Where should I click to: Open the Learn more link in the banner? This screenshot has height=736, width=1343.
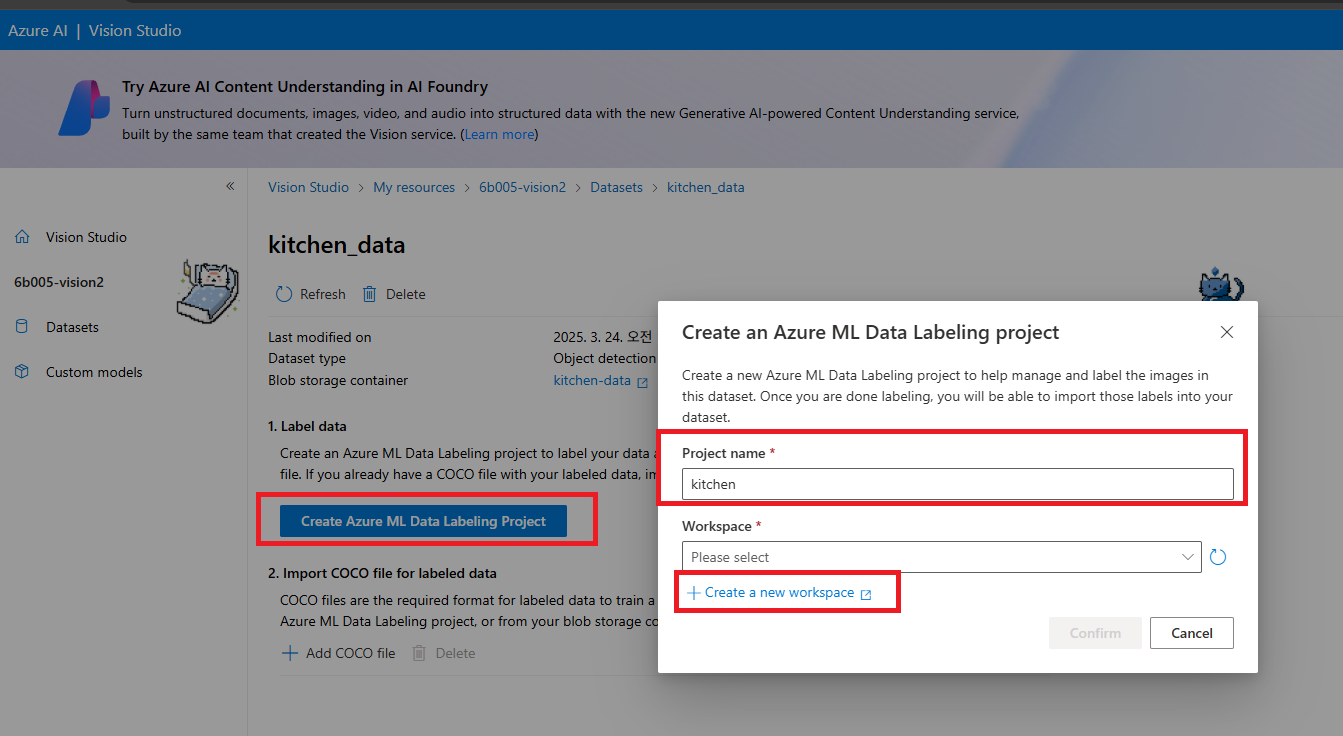(499, 134)
